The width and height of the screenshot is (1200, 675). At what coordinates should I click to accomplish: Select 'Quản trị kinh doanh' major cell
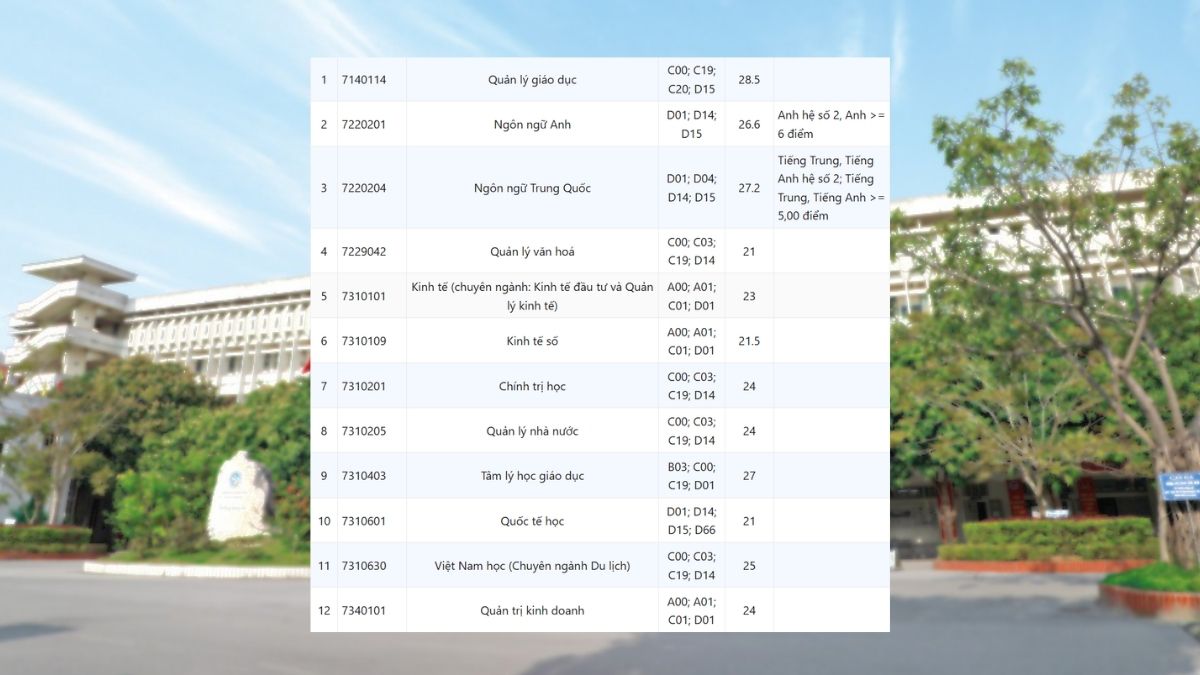[x=532, y=611]
